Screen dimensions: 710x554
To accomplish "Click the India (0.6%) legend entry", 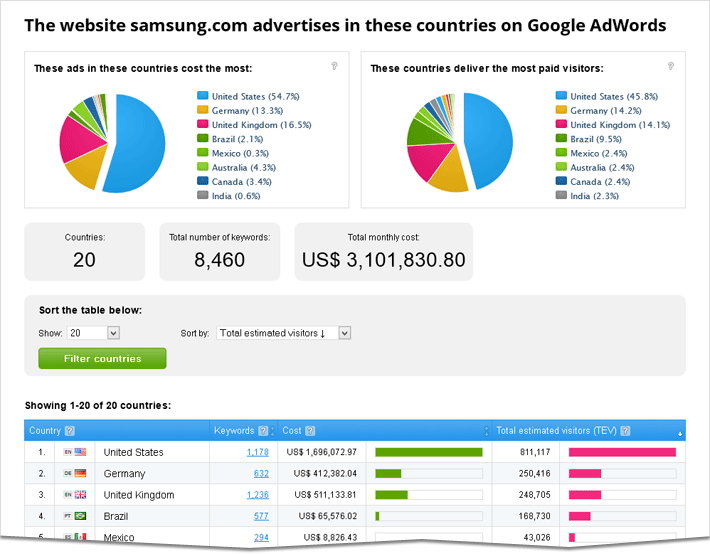I will pyautogui.click(x=236, y=196).
